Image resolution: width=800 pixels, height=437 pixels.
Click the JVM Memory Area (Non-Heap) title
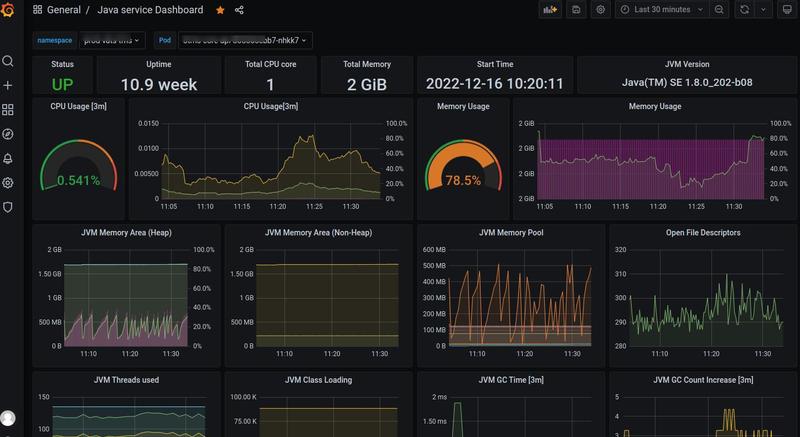(x=318, y=233)
